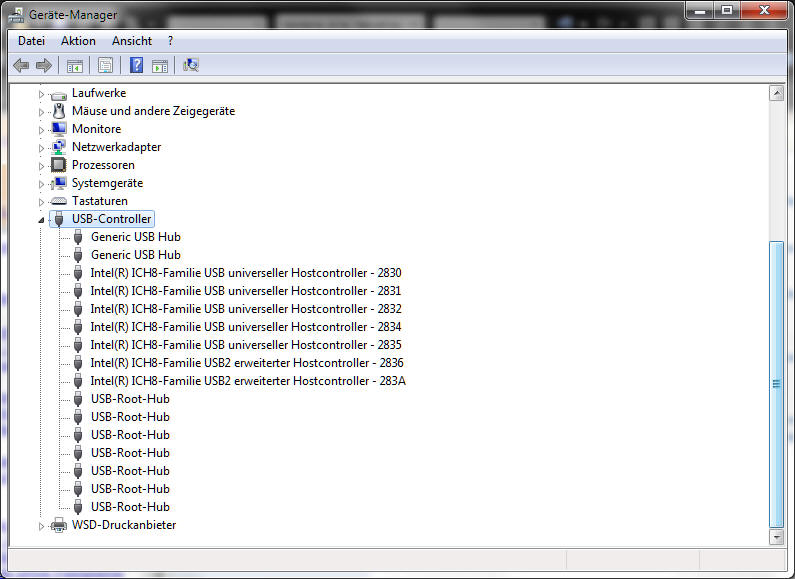Expand the Monitore node
The height and width of the screenshot is (579, 795).
(x=41, y=130)
